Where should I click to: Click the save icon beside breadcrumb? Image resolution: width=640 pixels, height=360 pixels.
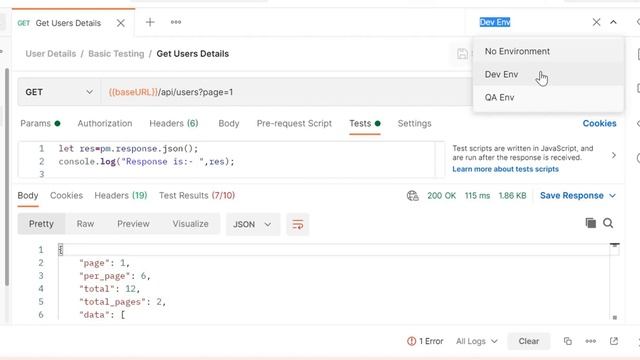click(x=462, y=54)
